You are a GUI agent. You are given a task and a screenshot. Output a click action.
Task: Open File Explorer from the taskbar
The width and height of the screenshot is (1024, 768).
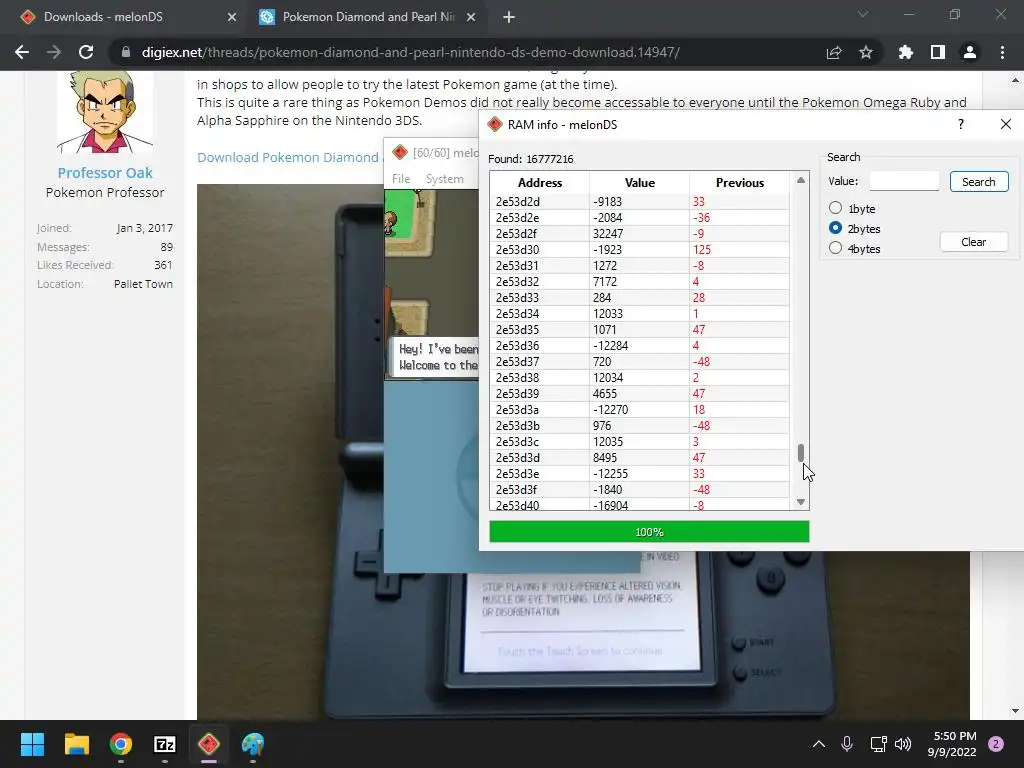tap(76, 744)
